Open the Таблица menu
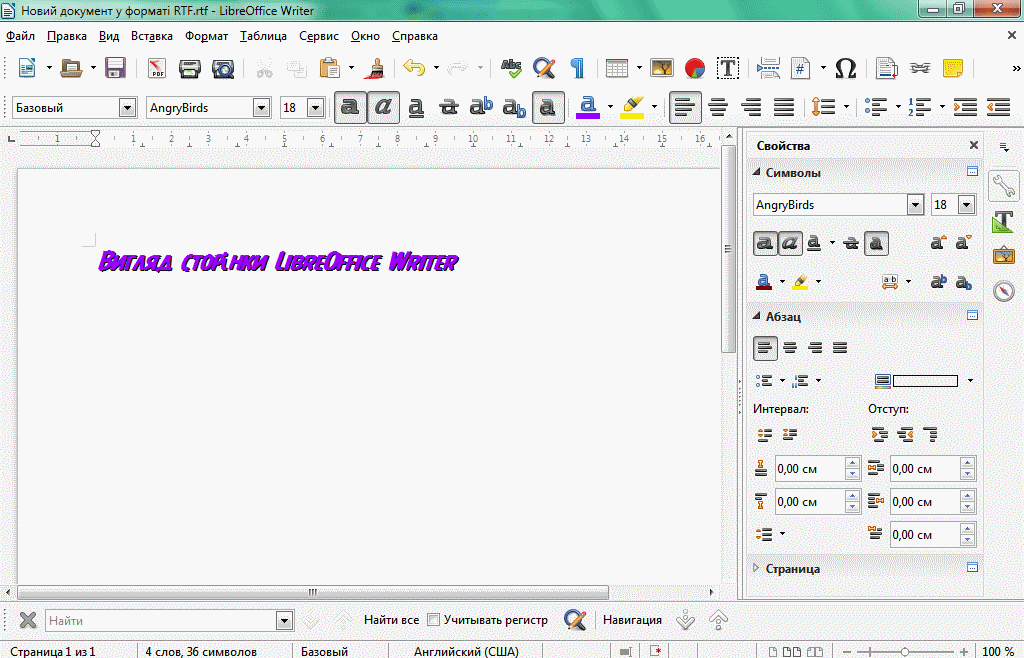The image size is (1024, 658). pos(263,36)
